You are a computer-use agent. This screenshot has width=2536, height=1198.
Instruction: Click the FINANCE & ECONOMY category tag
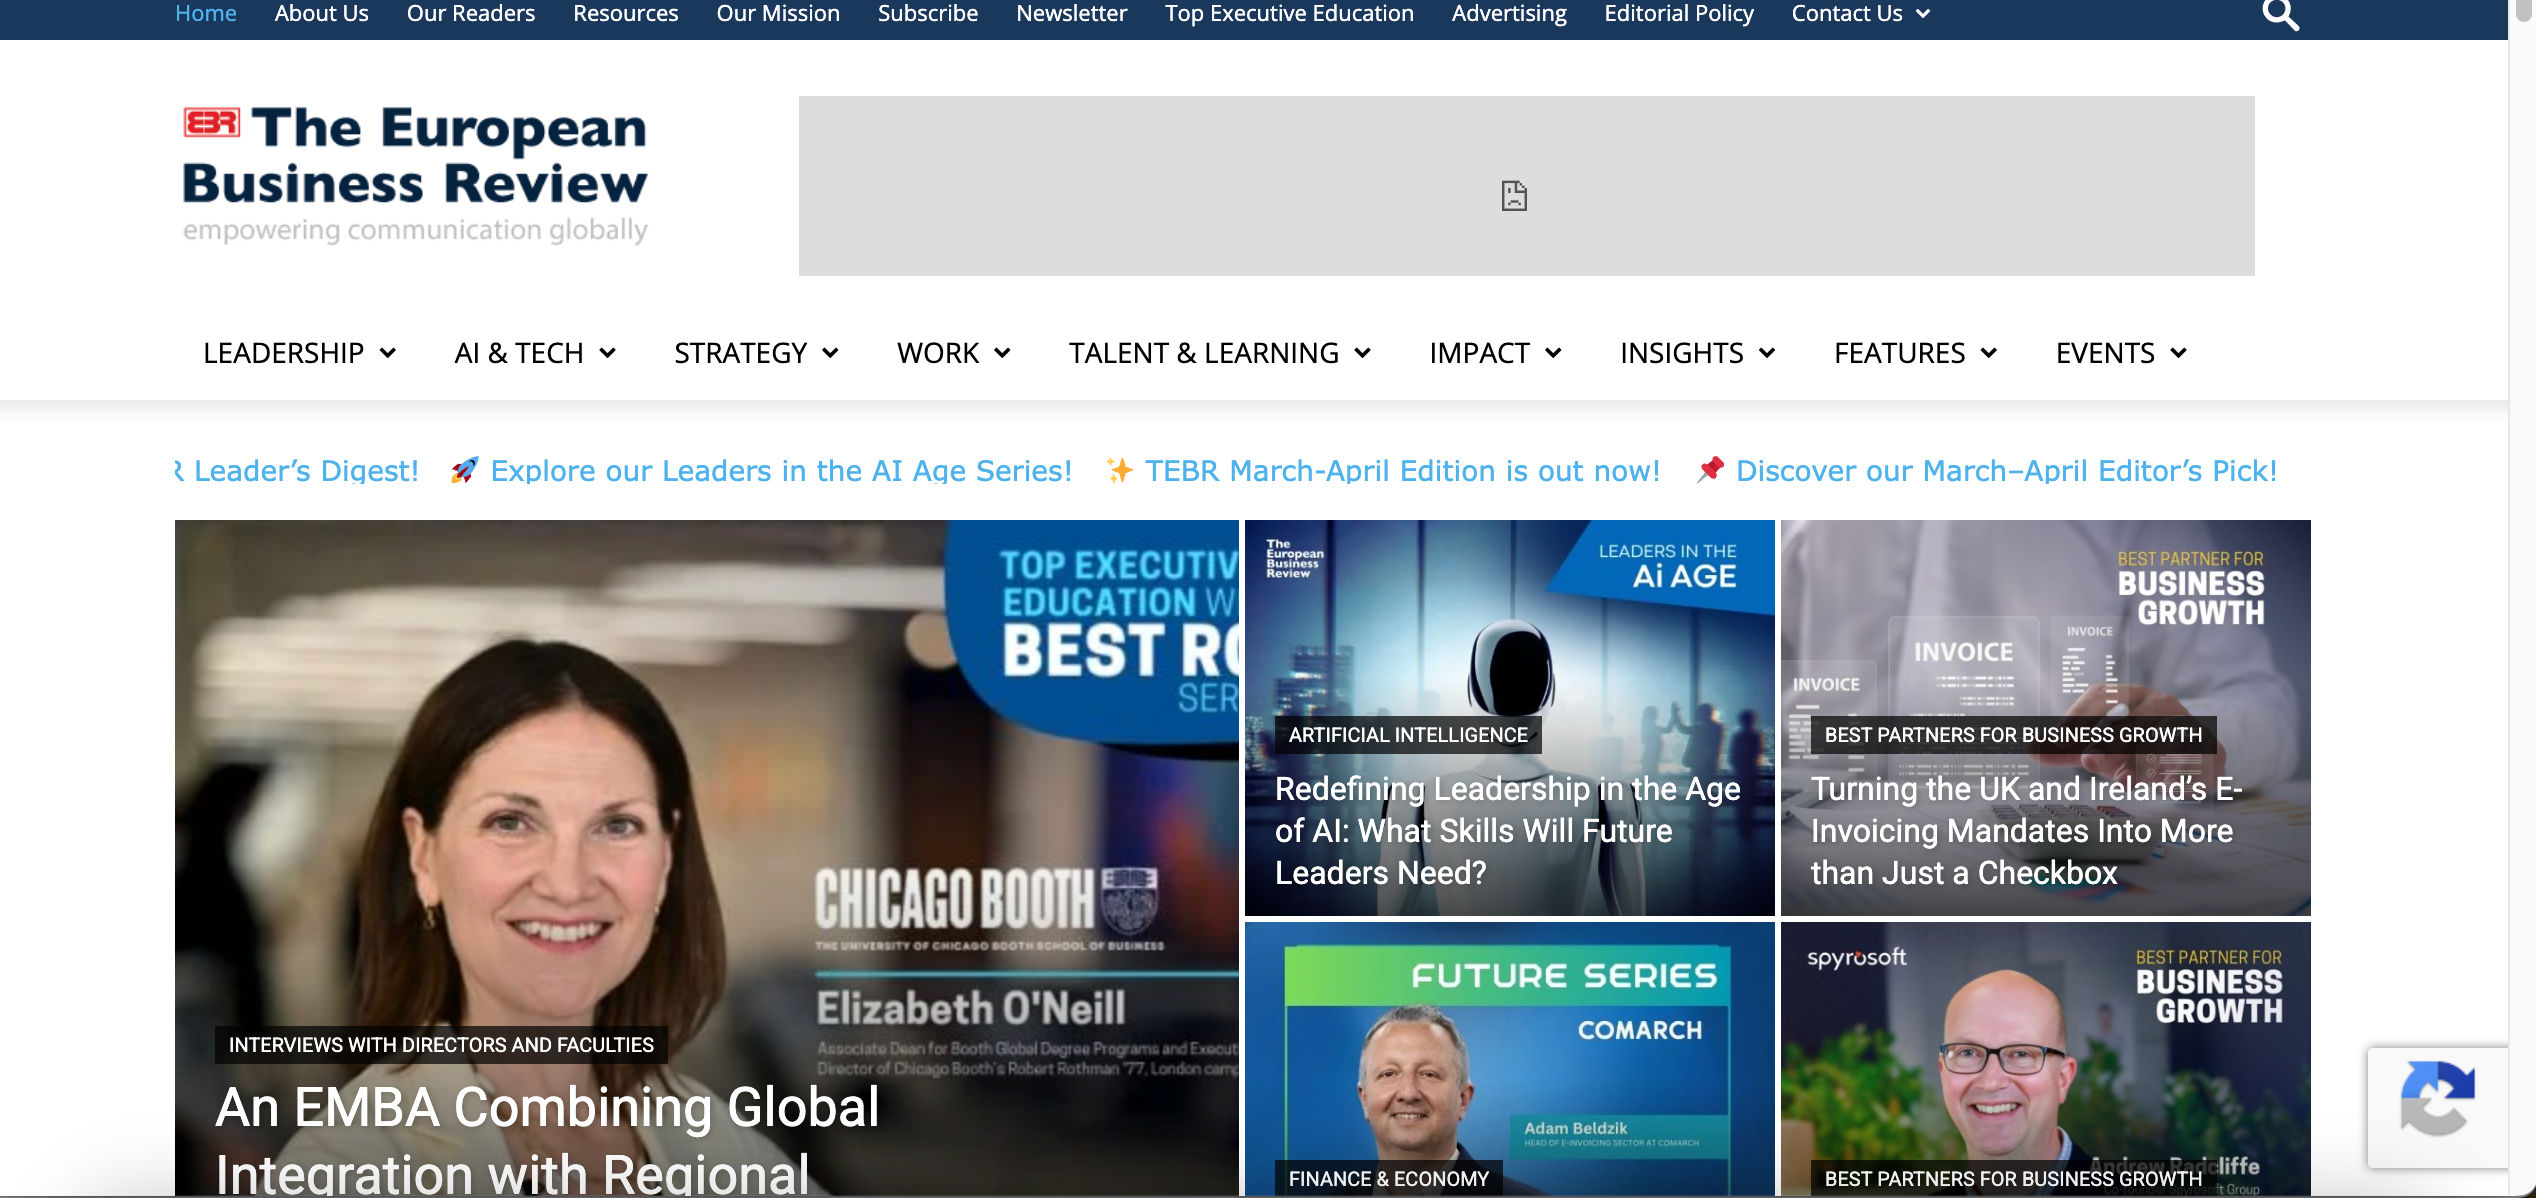pyautogui.click(x=1389, y=1179)
